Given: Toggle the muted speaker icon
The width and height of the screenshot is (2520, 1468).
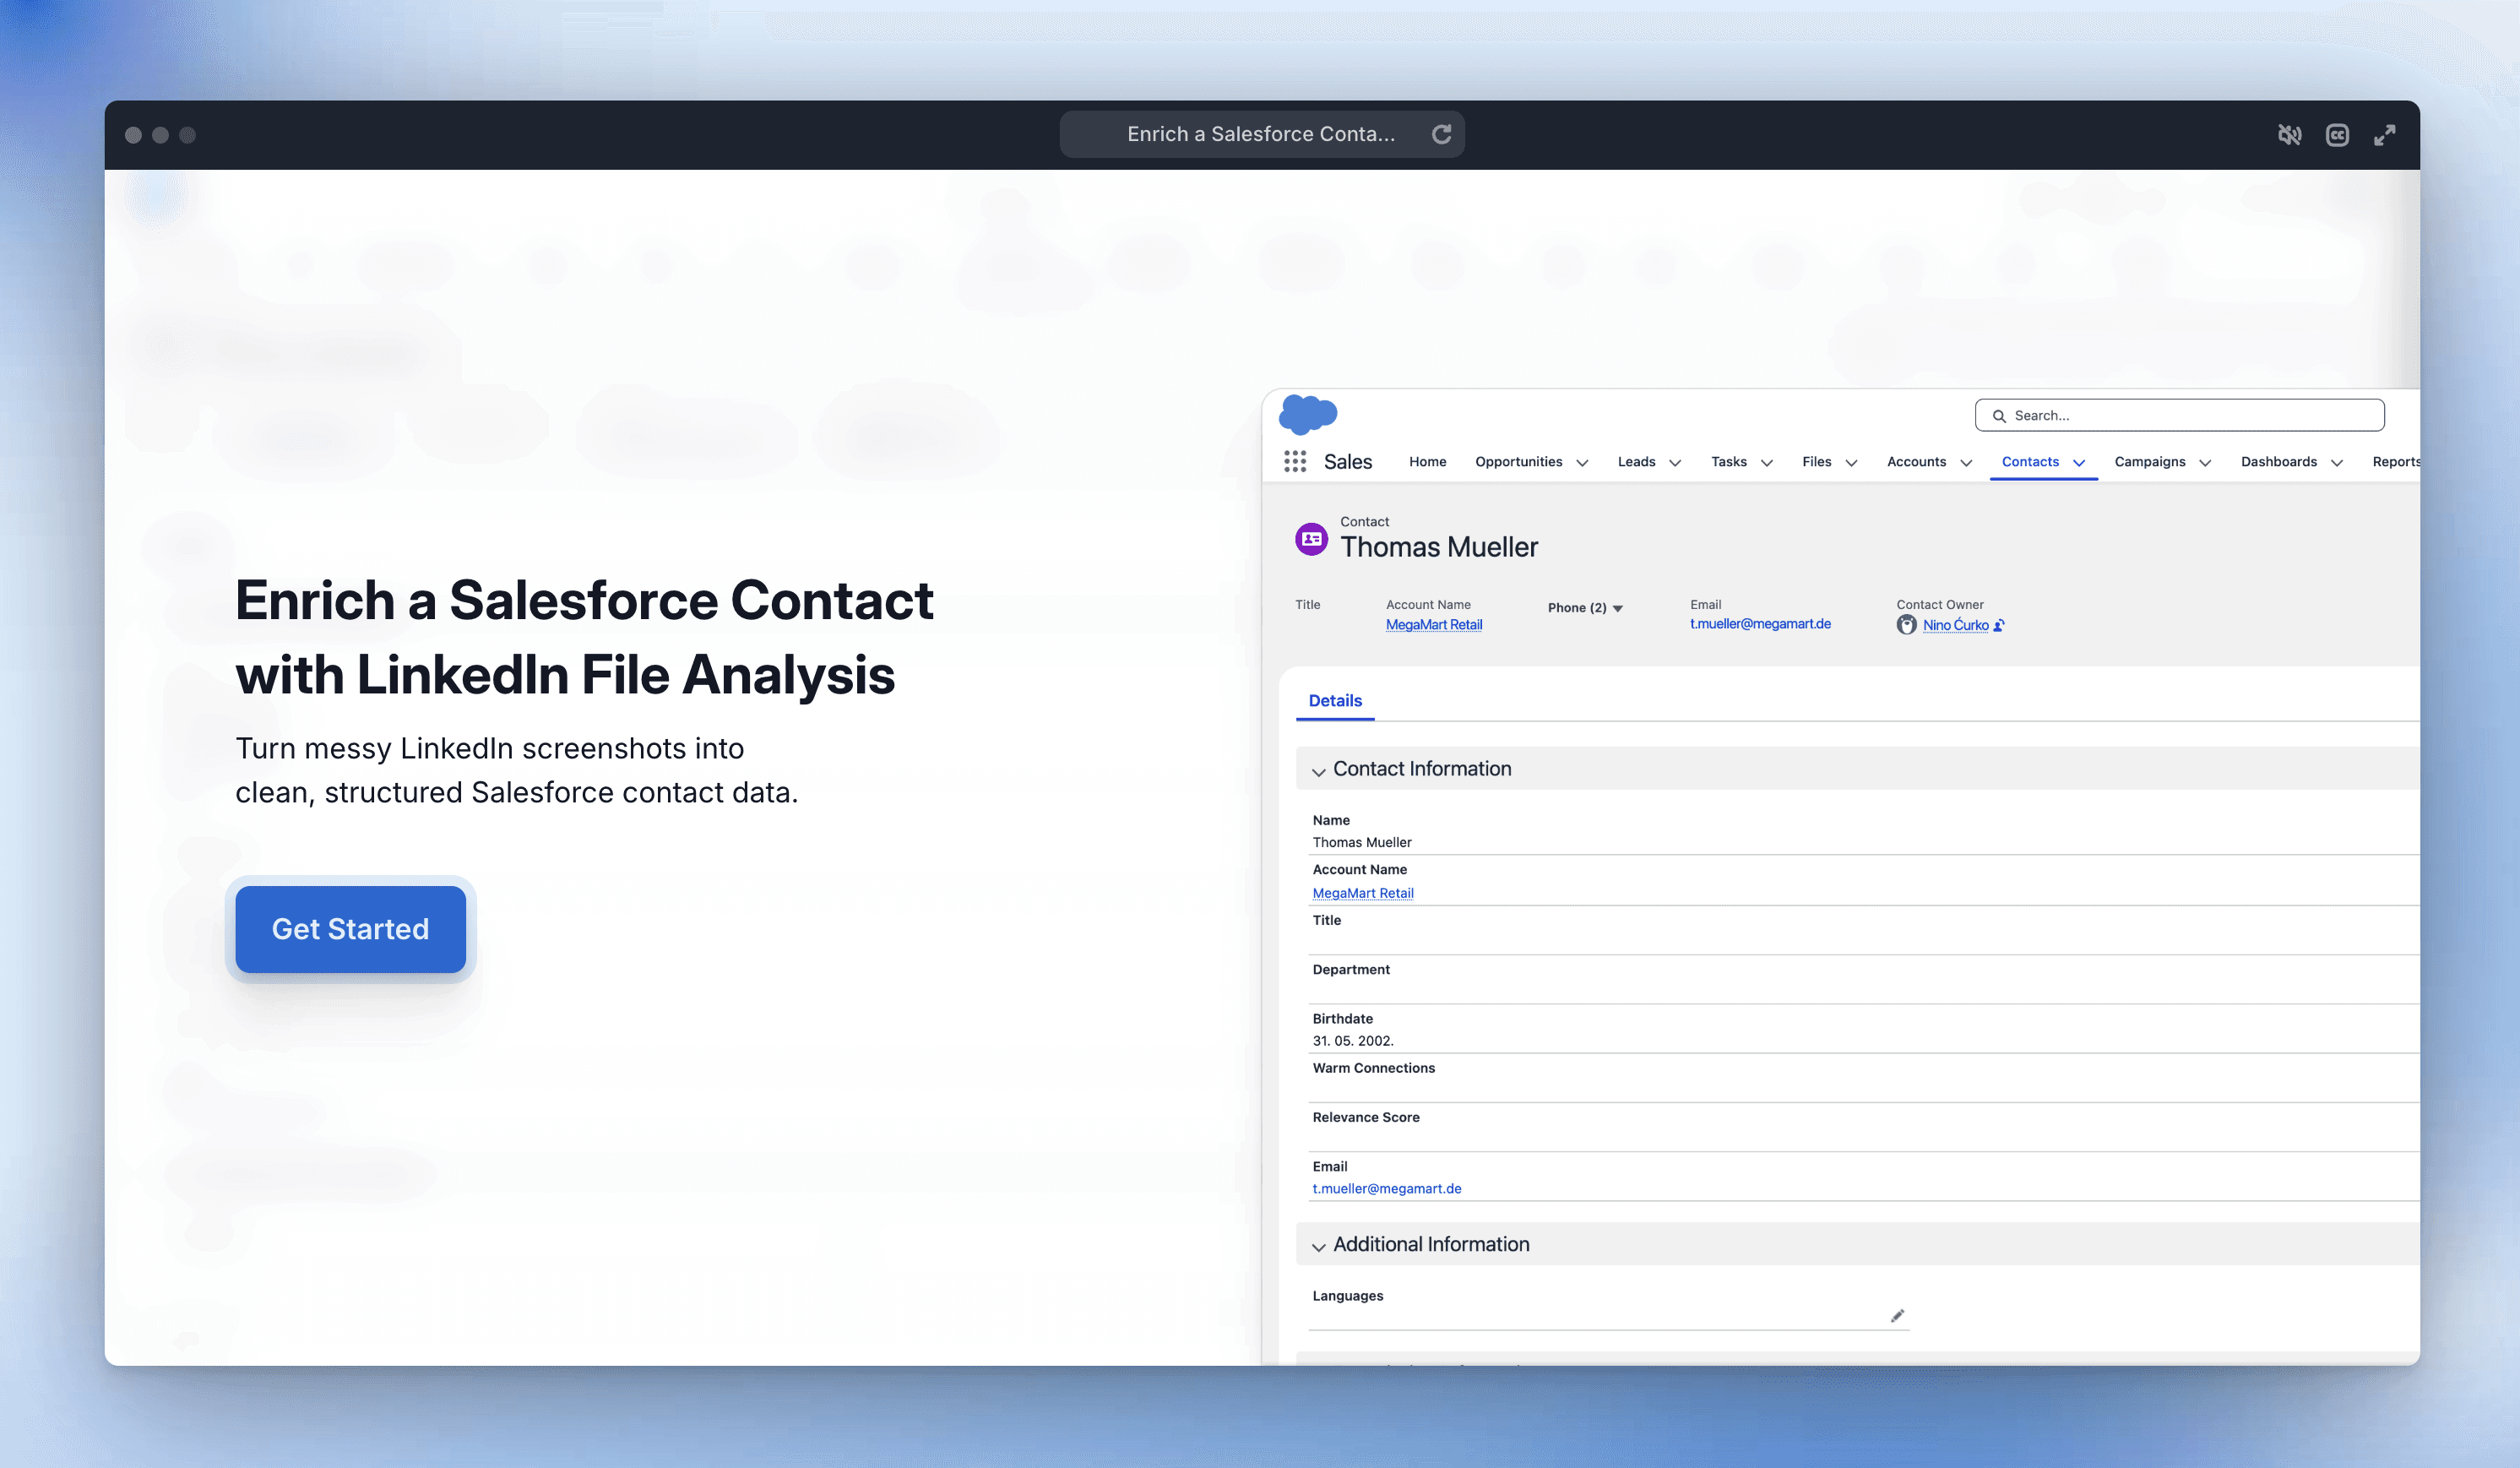Looking at the screenshot, I should [2289, 135].
